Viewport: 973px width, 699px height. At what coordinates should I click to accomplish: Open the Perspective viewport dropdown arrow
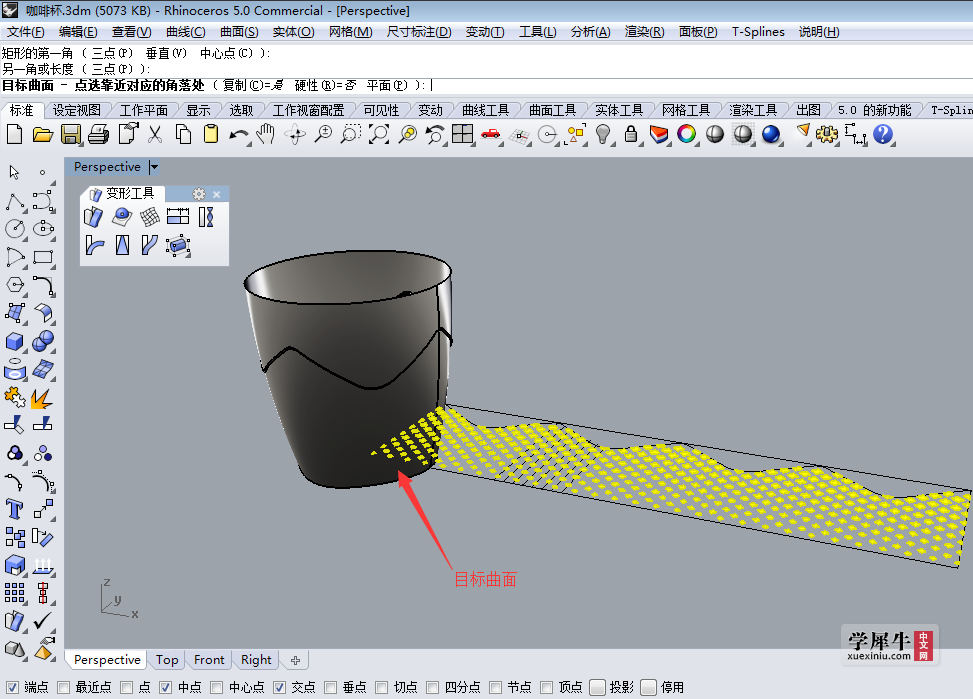154,166
